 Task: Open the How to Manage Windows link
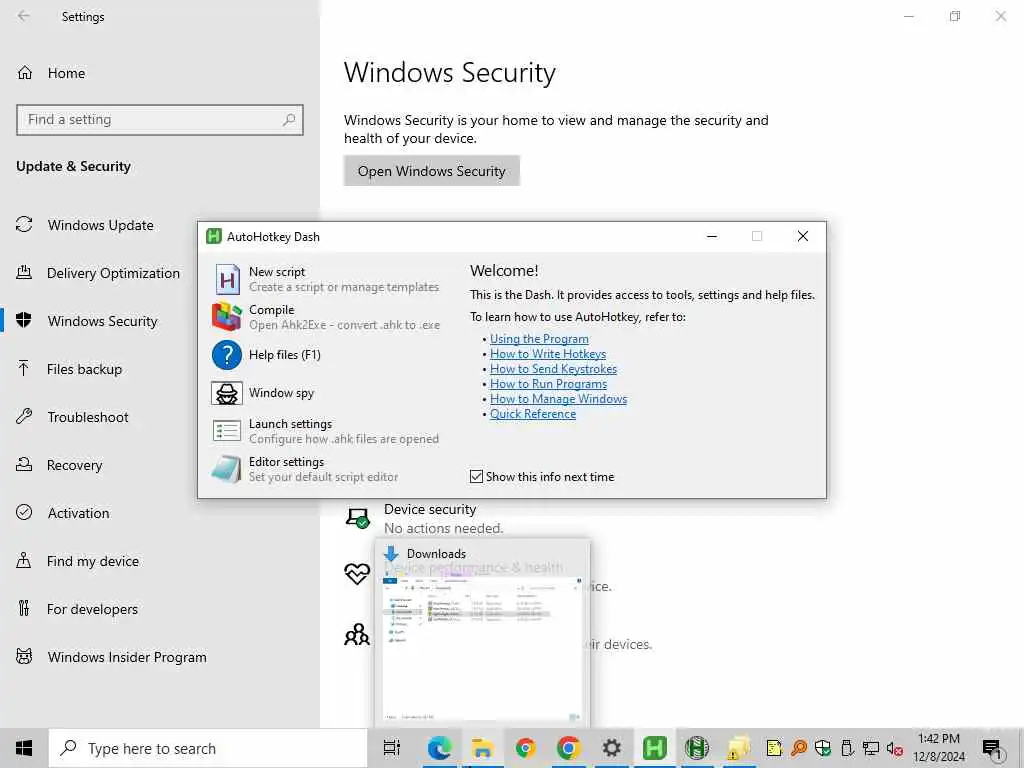558,399
